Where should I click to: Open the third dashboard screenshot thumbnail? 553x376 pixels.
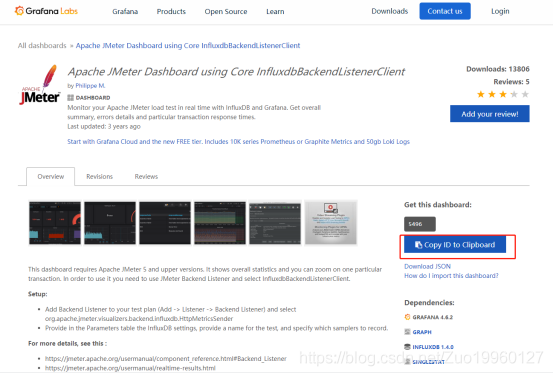click(165, 223)
